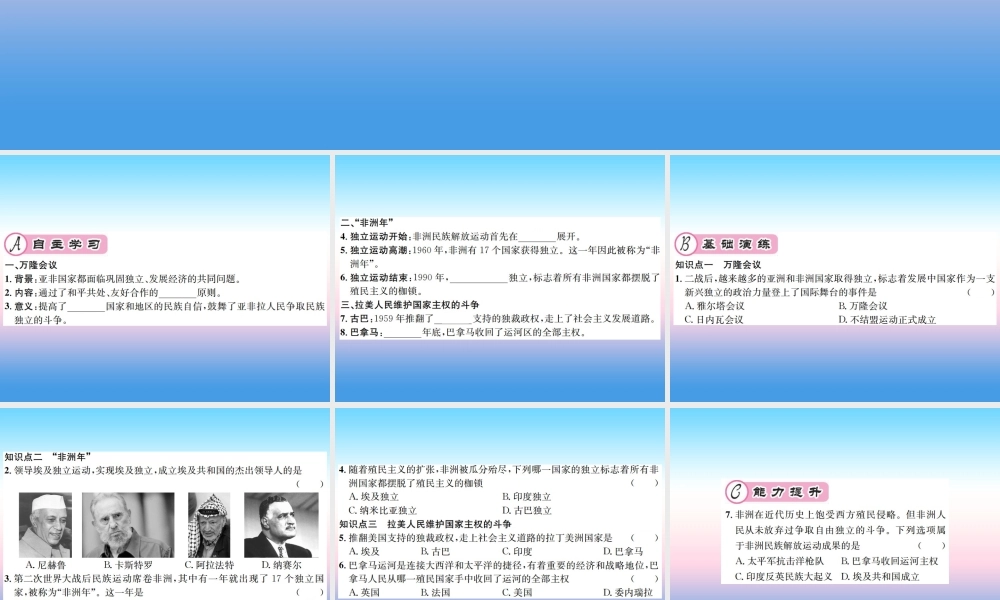Click the answer bracket of question 4
The width and height of the screenshot is (1000, 600).
(645, 483)
